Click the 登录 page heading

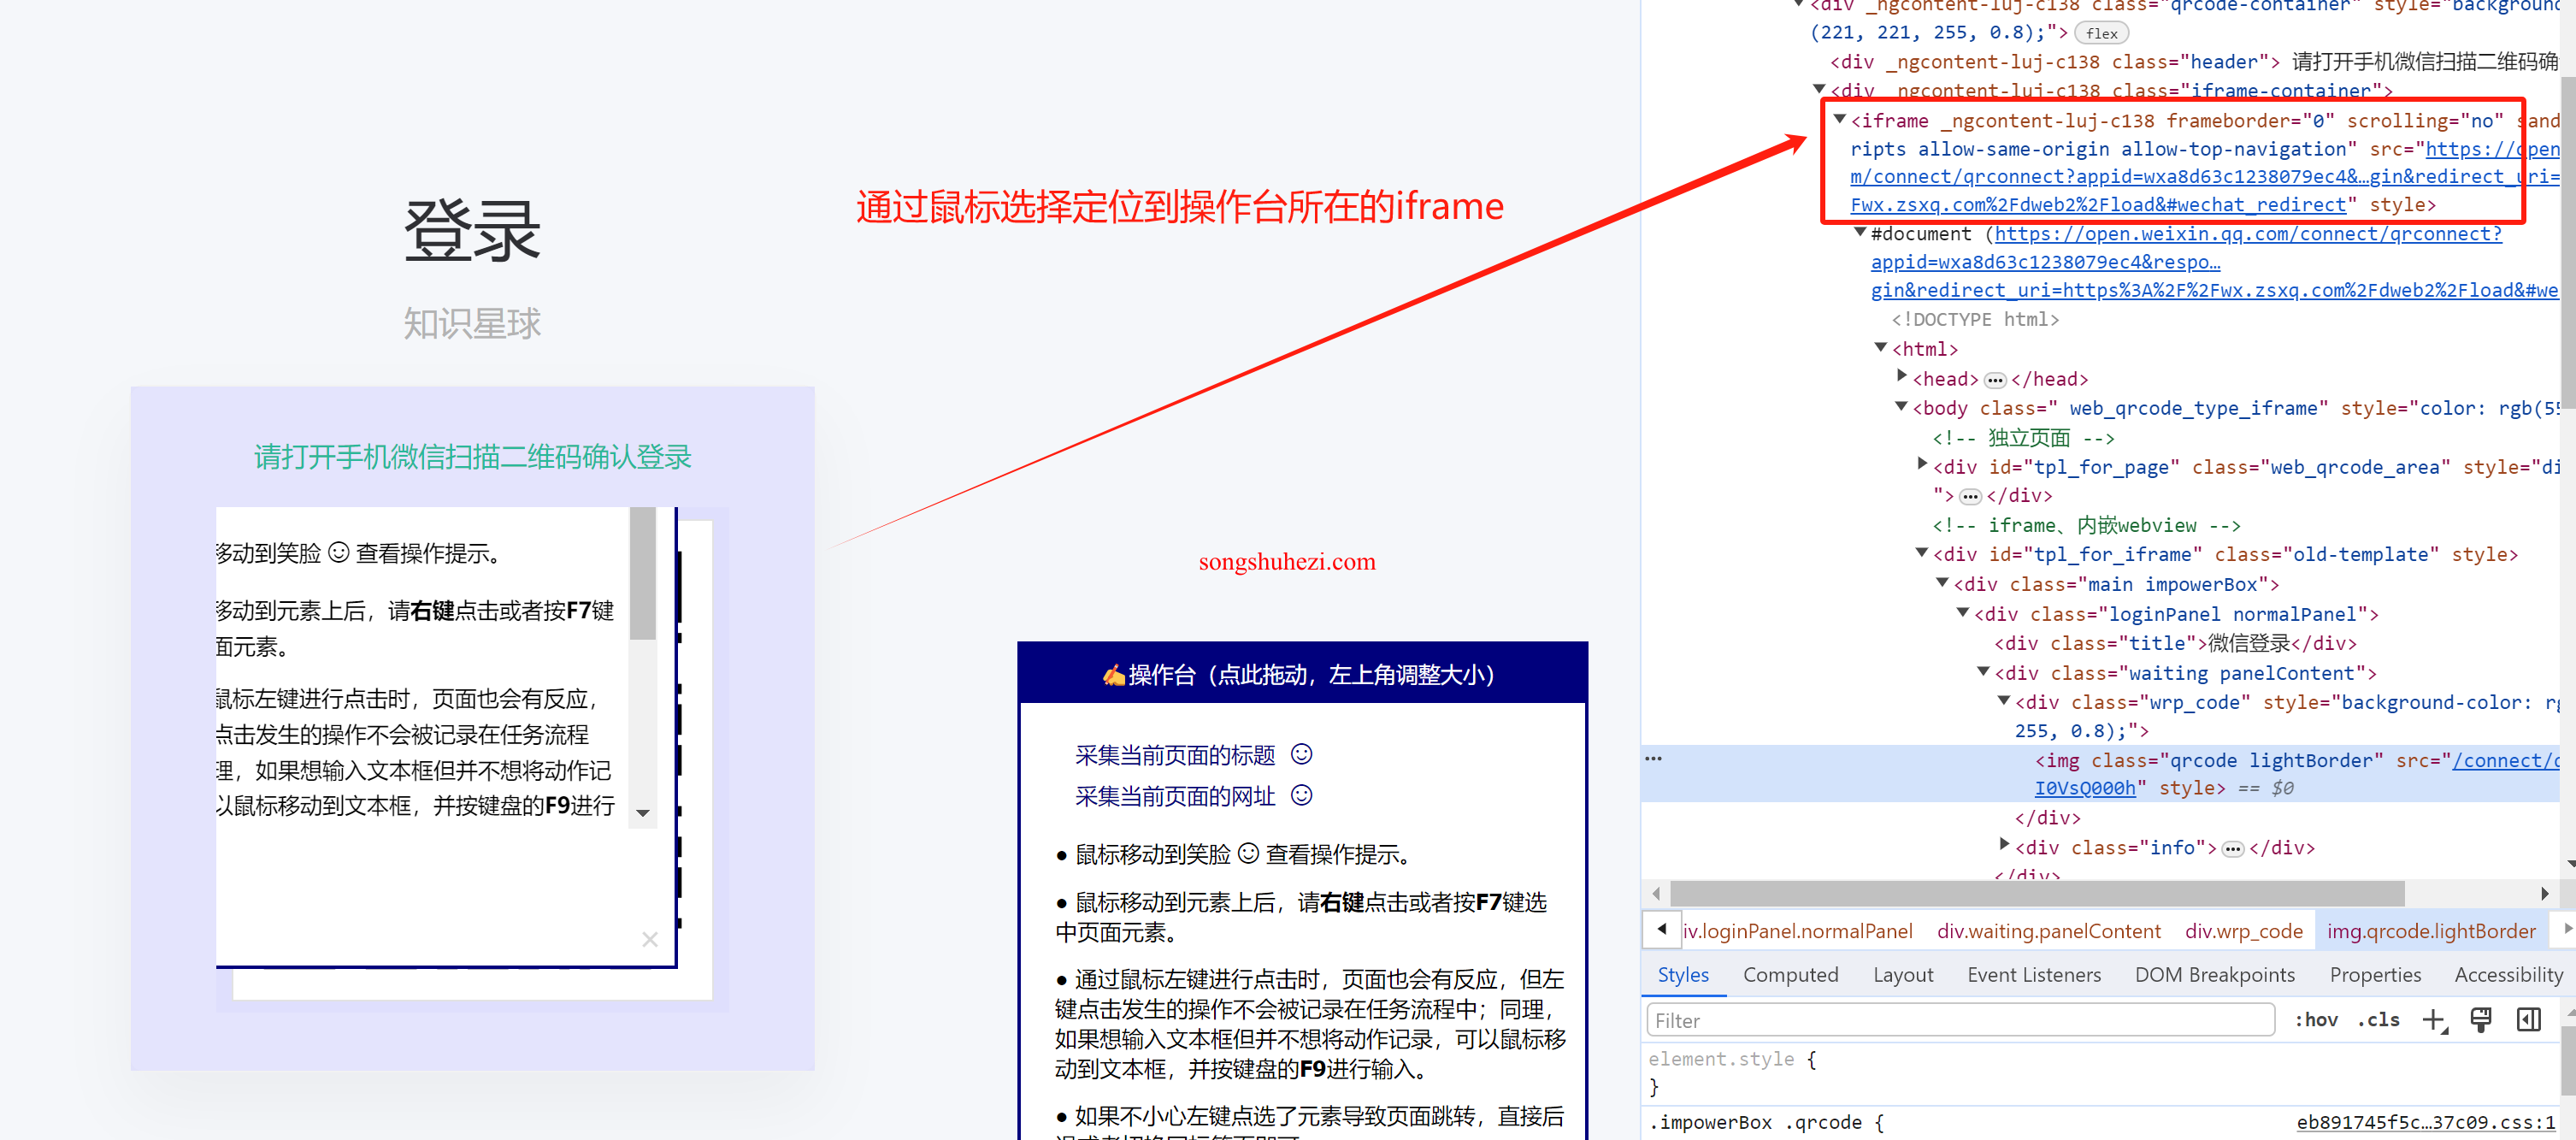[472, 230]
